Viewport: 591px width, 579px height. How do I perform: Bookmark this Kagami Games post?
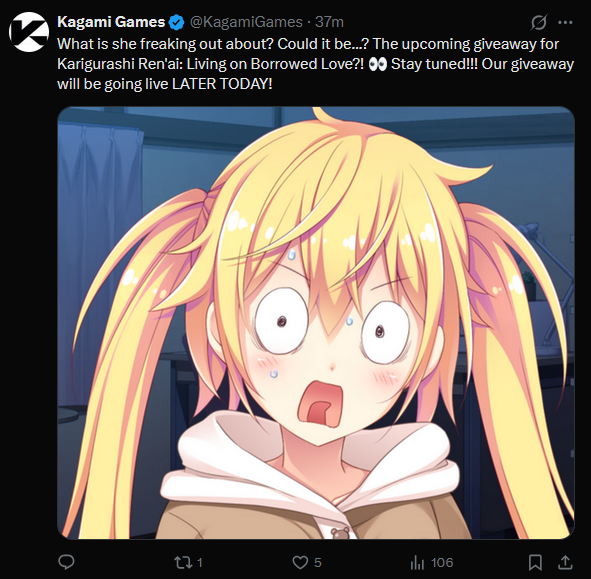535,562
